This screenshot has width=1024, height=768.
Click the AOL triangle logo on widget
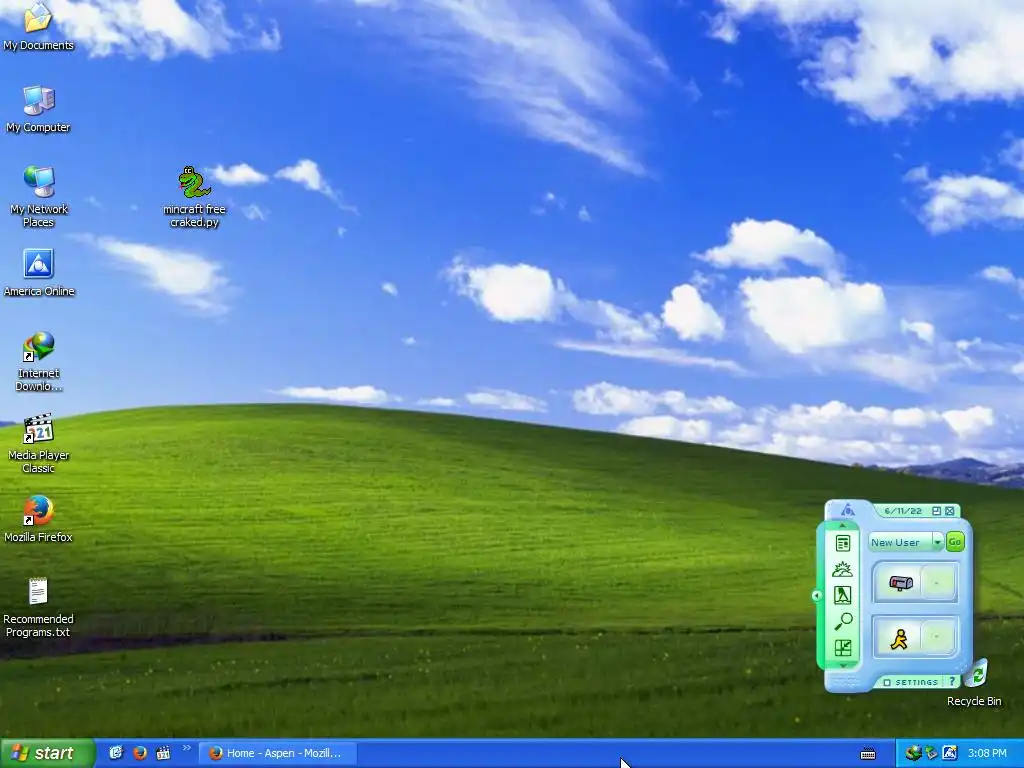848,509
